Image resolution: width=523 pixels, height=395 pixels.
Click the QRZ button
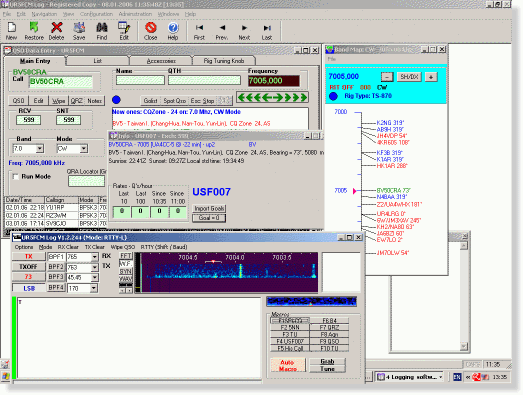pyautogui.click(x=76, y=101)
